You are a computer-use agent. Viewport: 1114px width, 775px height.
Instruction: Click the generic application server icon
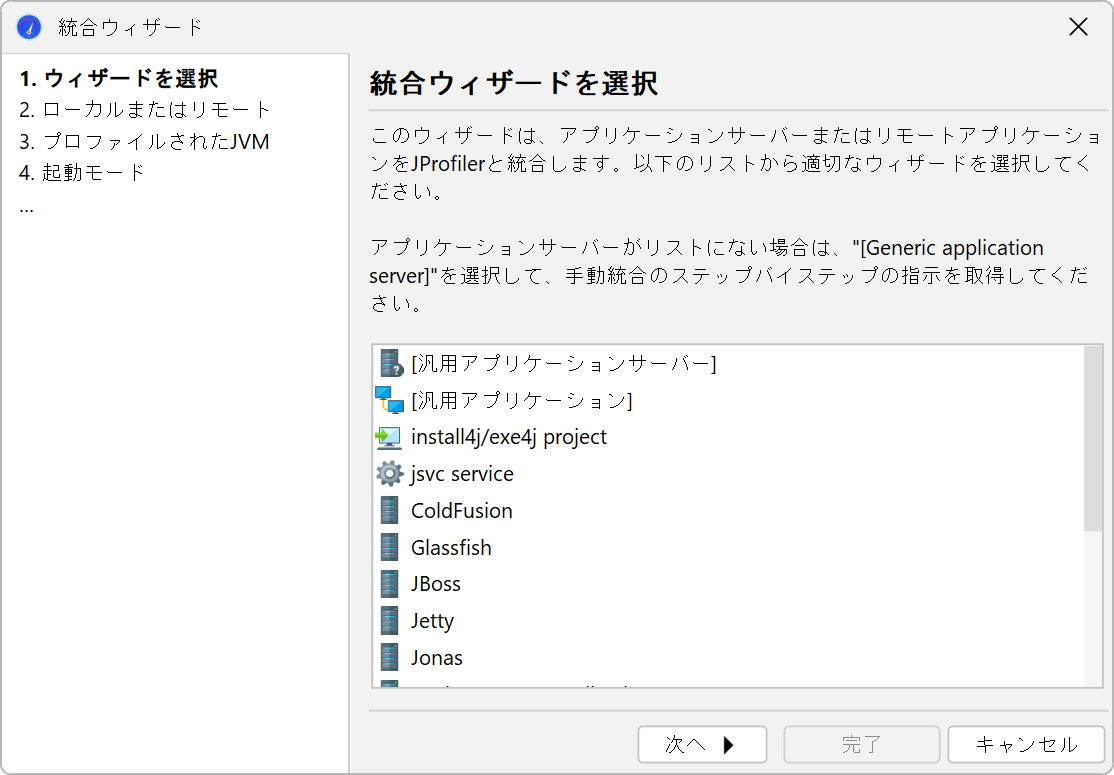click(x=390, y=363)
